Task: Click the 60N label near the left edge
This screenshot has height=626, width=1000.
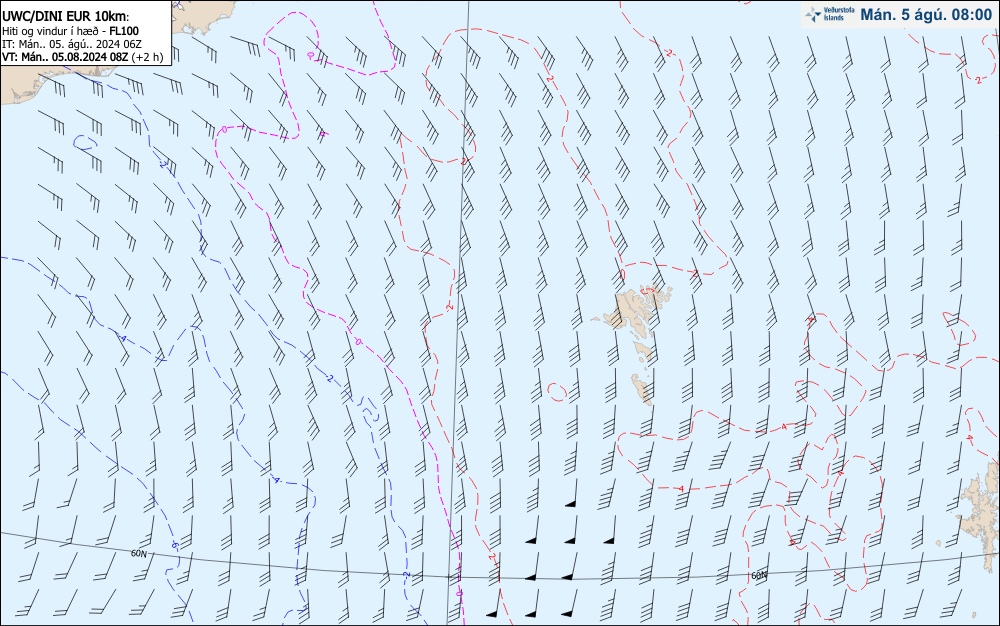Action: click(138, 554)
